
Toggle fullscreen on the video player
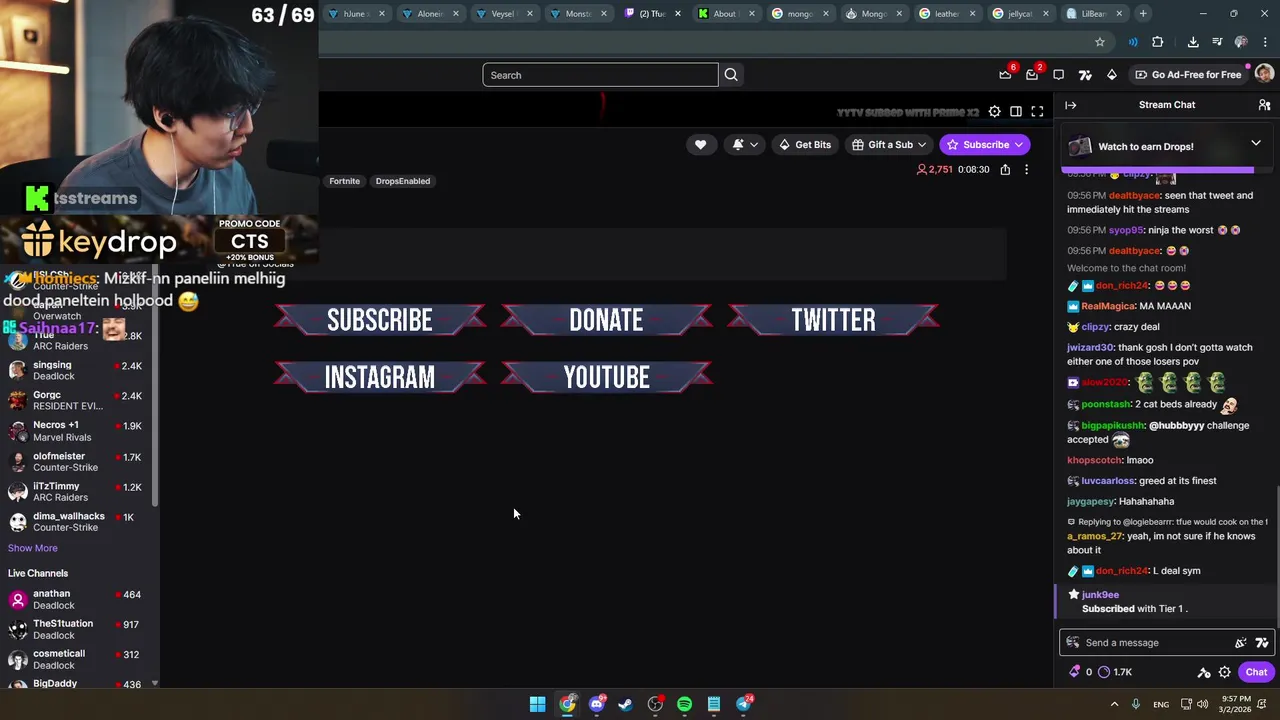(x=1037, y=112)
